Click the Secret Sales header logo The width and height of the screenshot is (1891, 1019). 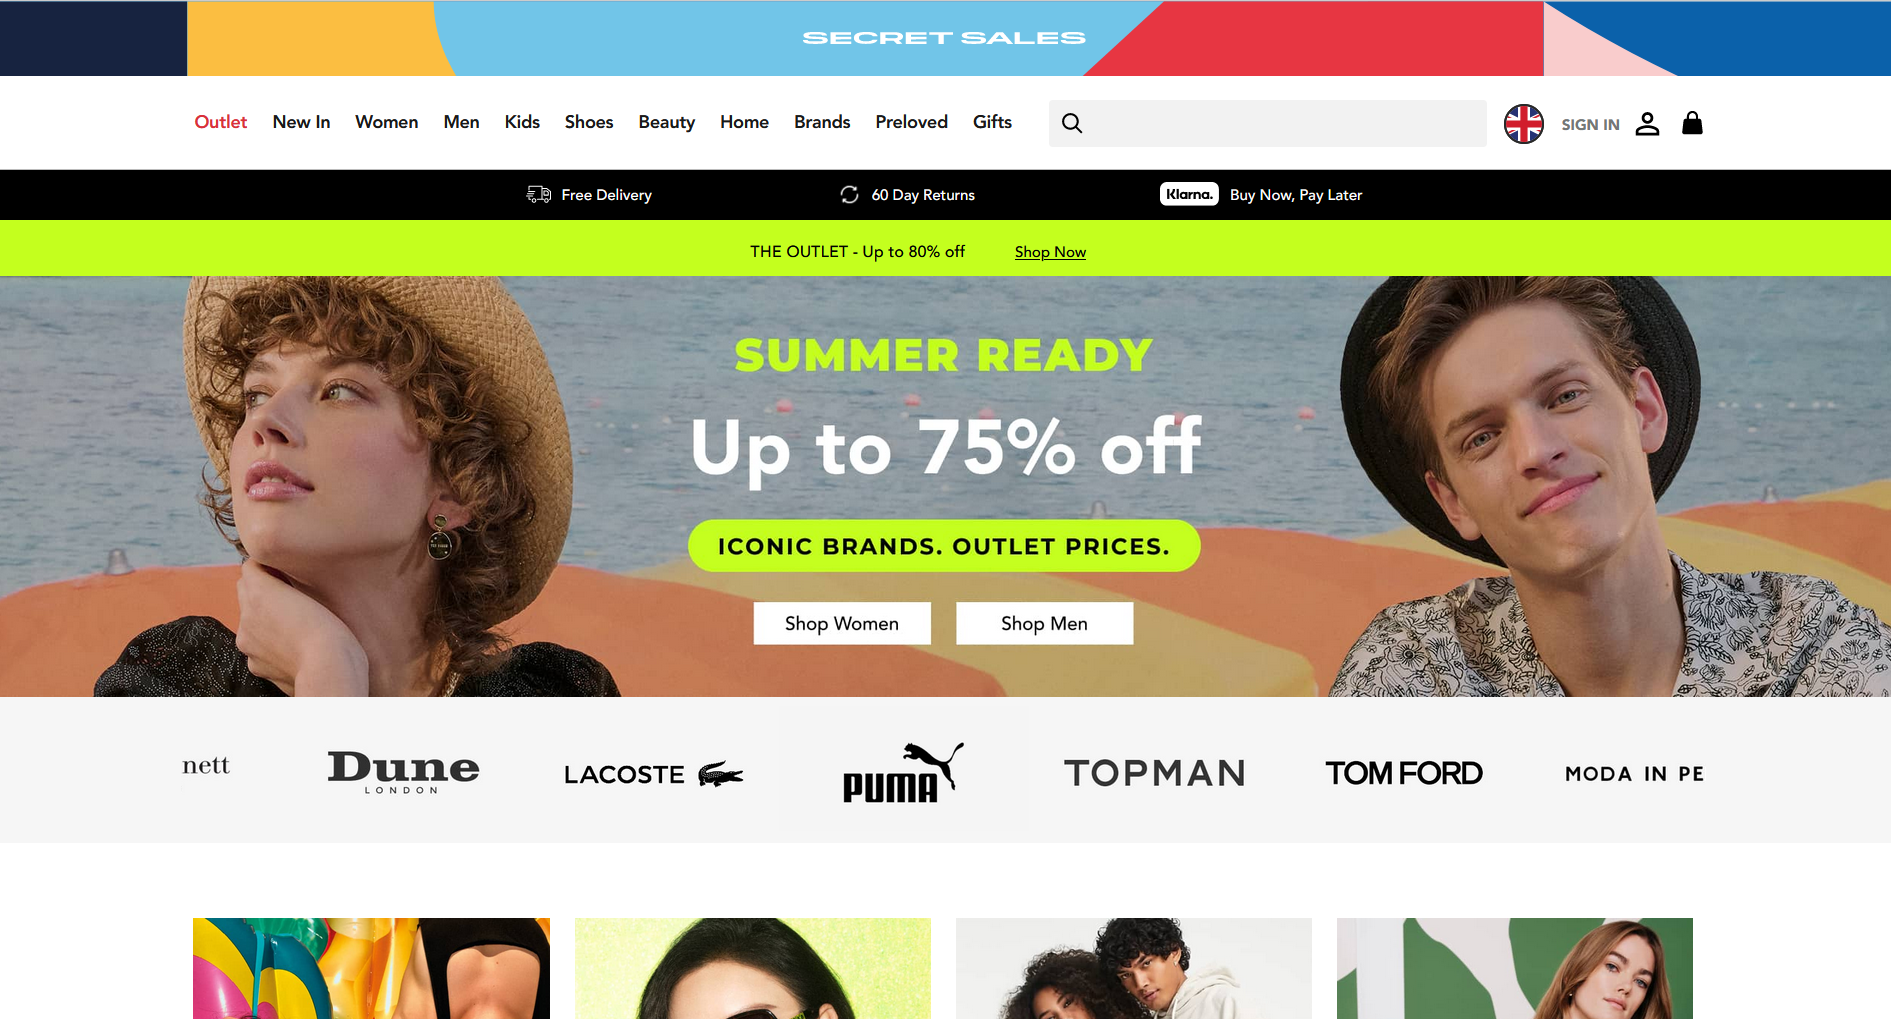point(944,38)
